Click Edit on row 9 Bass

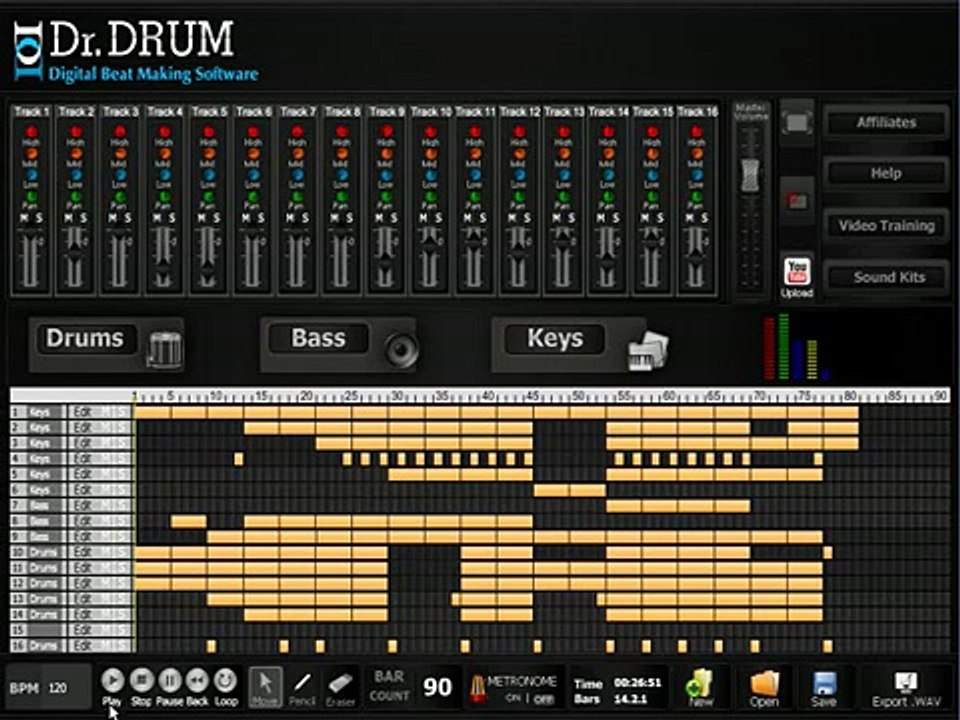coord(82,536)
